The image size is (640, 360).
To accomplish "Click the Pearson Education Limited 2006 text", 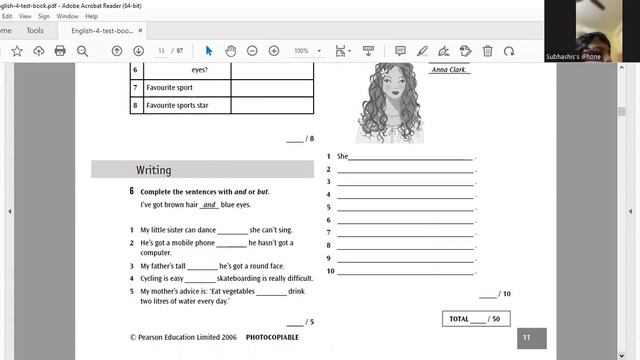I will point(183,337).
